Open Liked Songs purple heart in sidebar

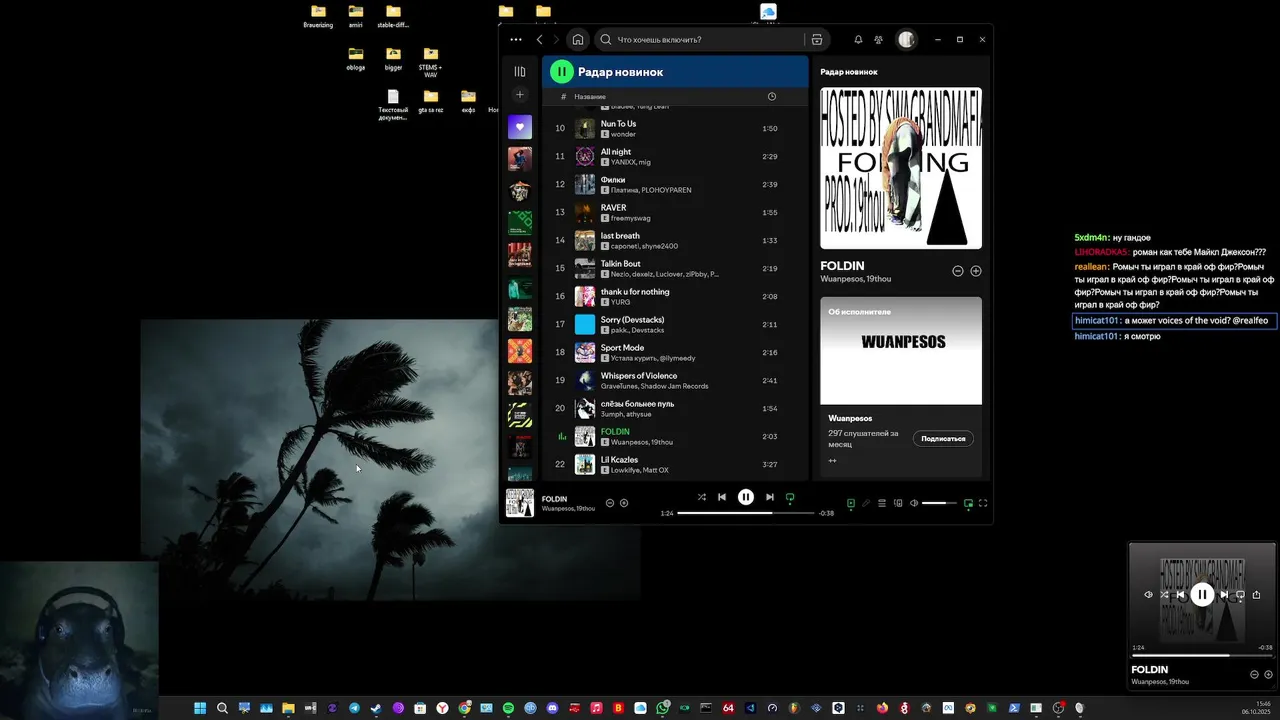point(519,127)
